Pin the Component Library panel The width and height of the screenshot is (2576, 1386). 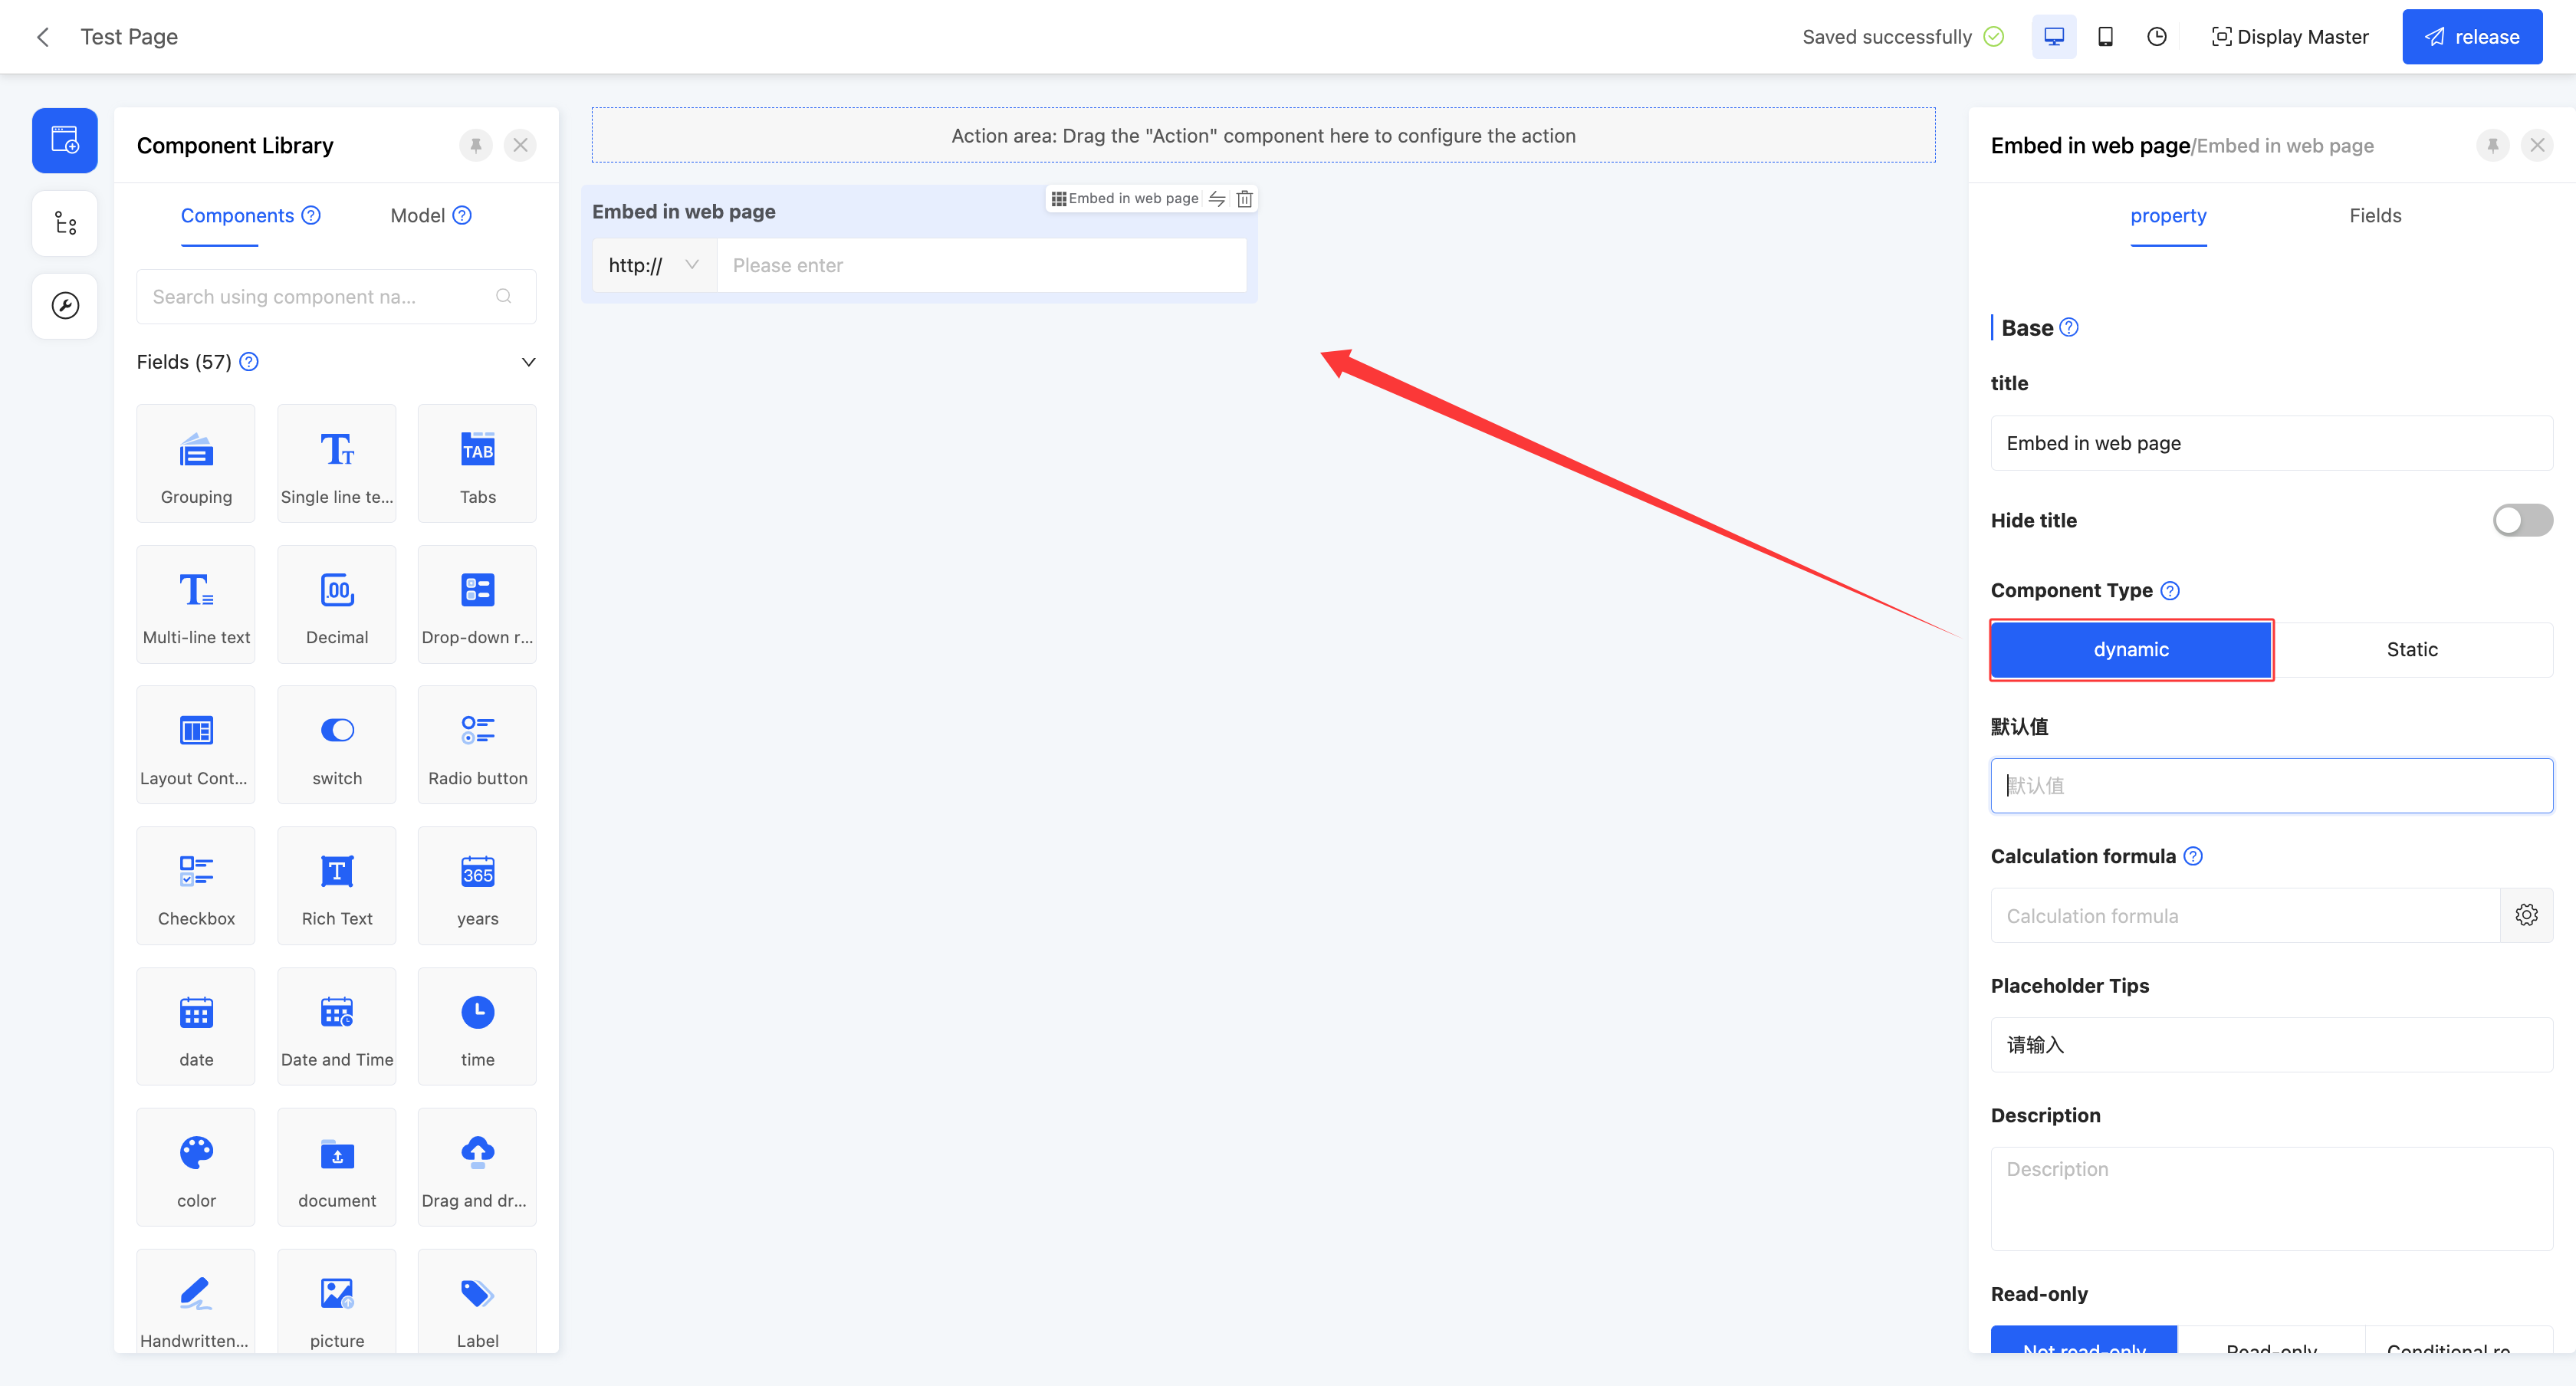point(476,145)
